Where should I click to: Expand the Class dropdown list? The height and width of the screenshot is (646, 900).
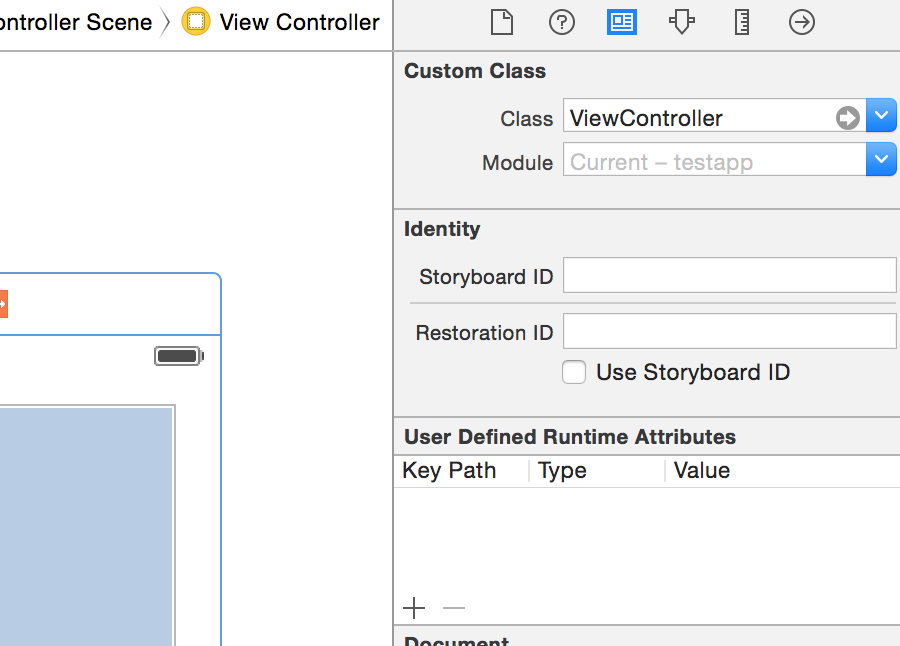[881, 117]
